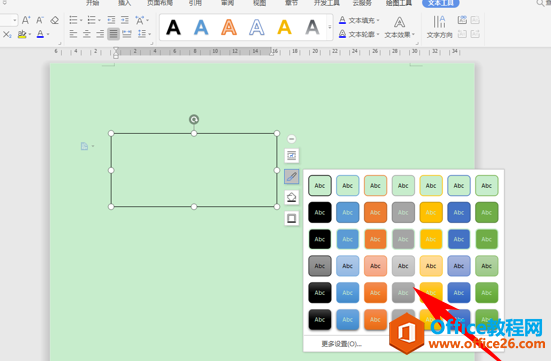This screenshot has width=552, height=361.
Task: Decrease the paragraph indent
Action: point(111,20)
